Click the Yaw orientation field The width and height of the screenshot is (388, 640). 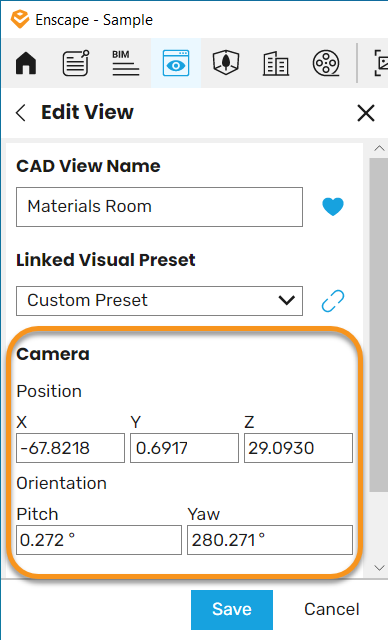click(270, 540)
